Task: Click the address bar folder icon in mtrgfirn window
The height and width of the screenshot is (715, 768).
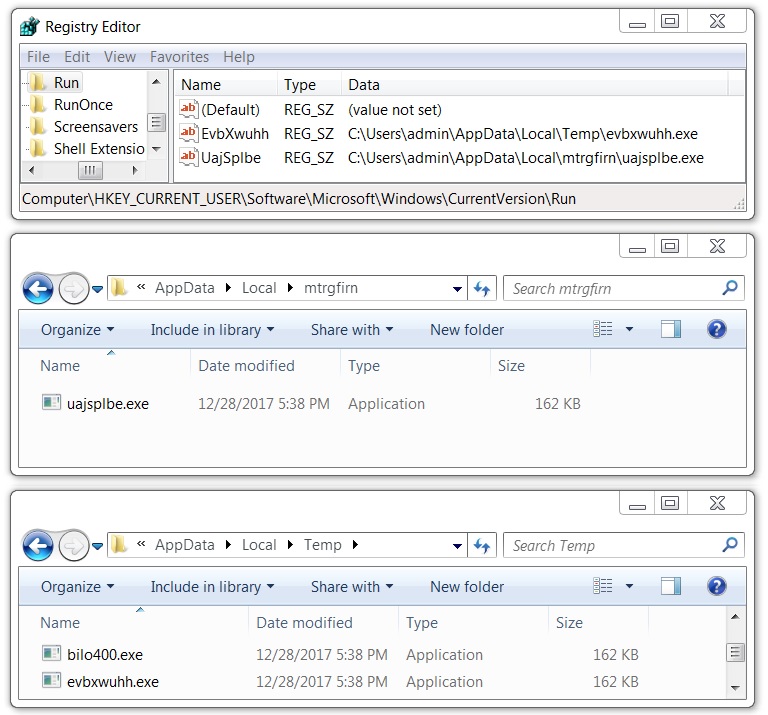Action: (119, 287)
